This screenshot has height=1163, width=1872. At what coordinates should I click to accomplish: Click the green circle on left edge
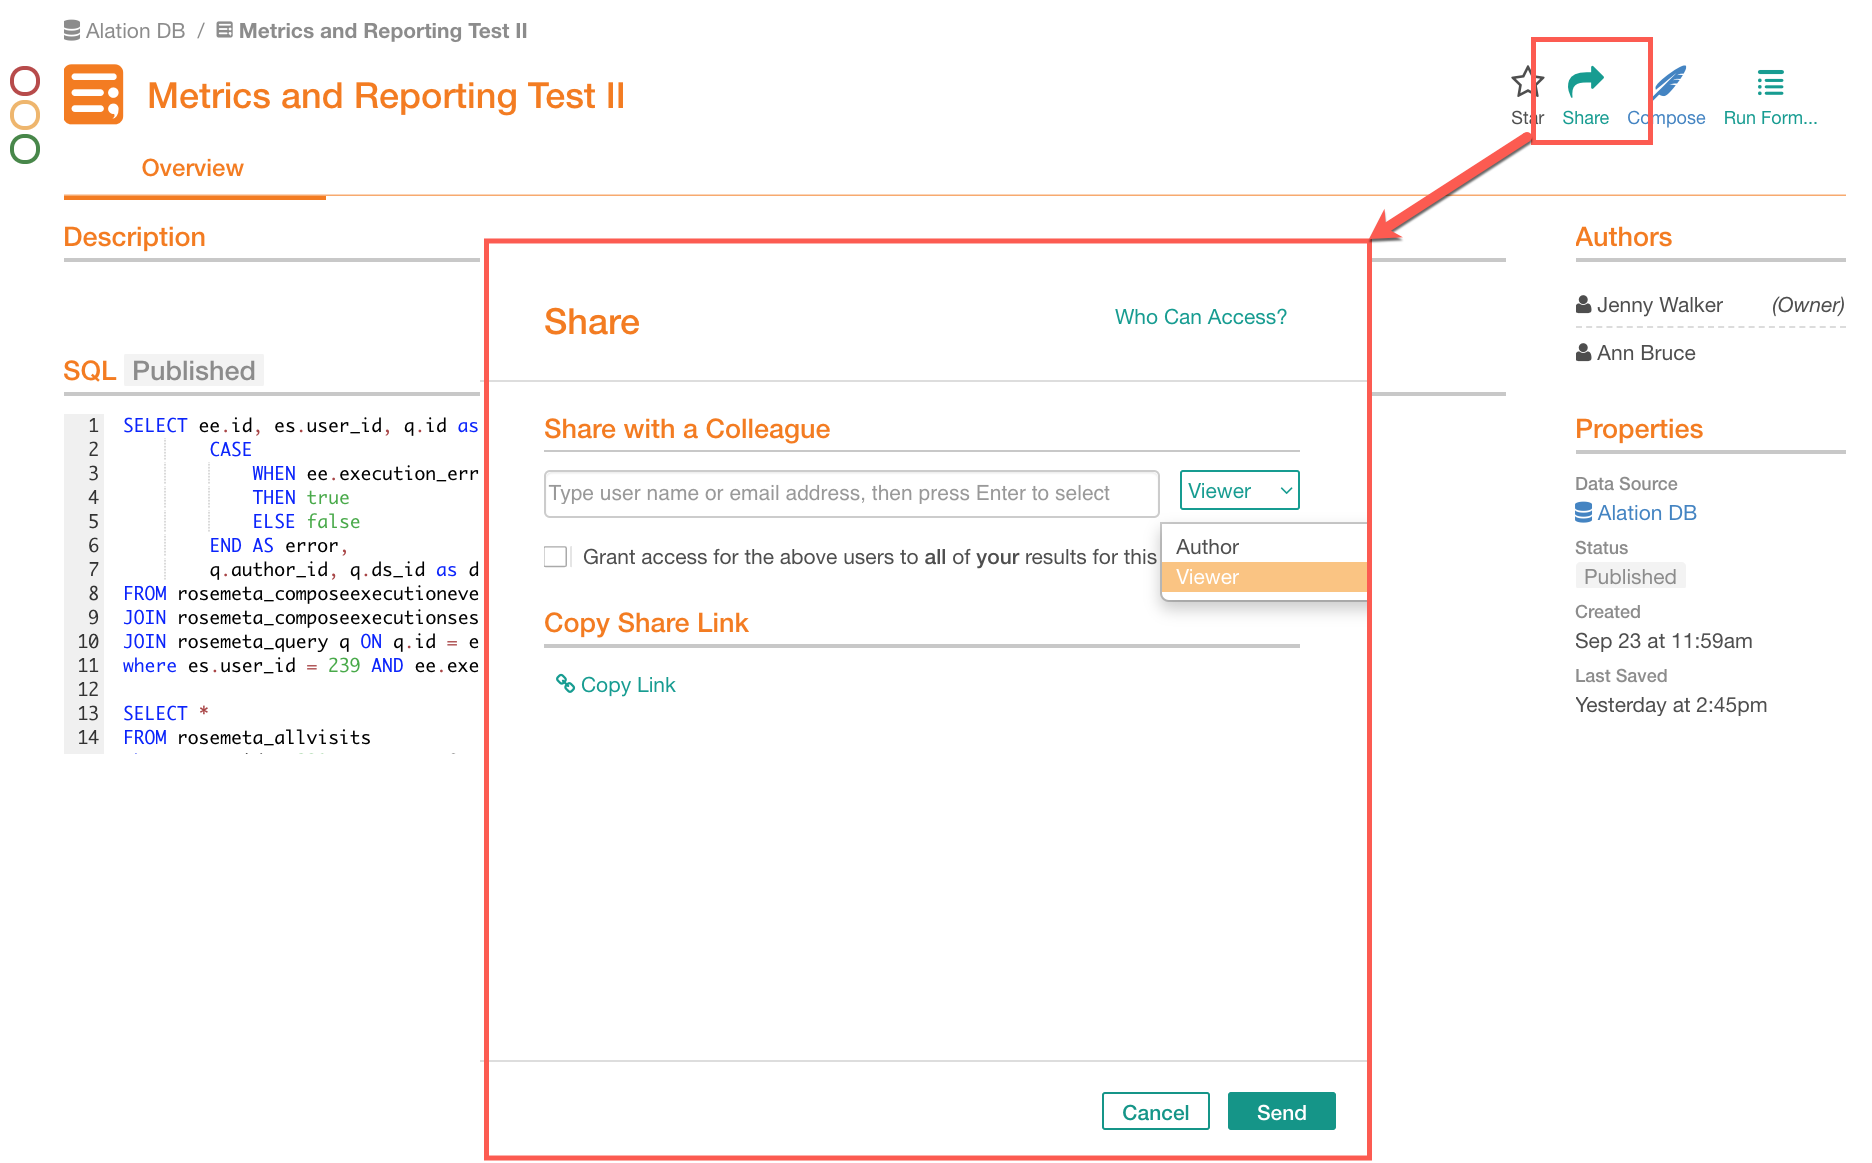pos(25,149)
